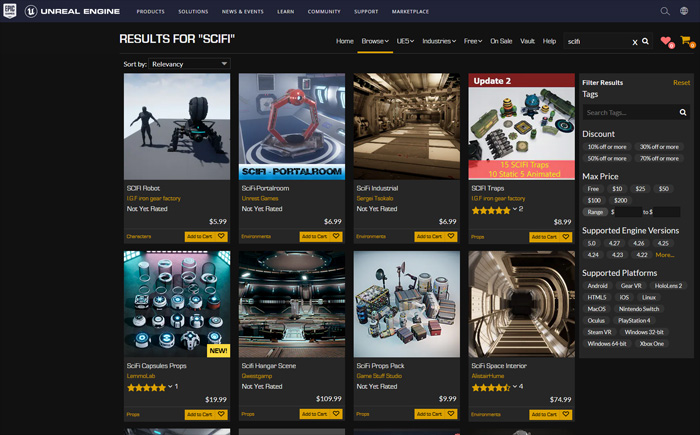The height and width of the screenshot is (435, 700).
Task: Wishlist Scifi Hangar Scene with heart icon
Action: click(x=336, y=414)
